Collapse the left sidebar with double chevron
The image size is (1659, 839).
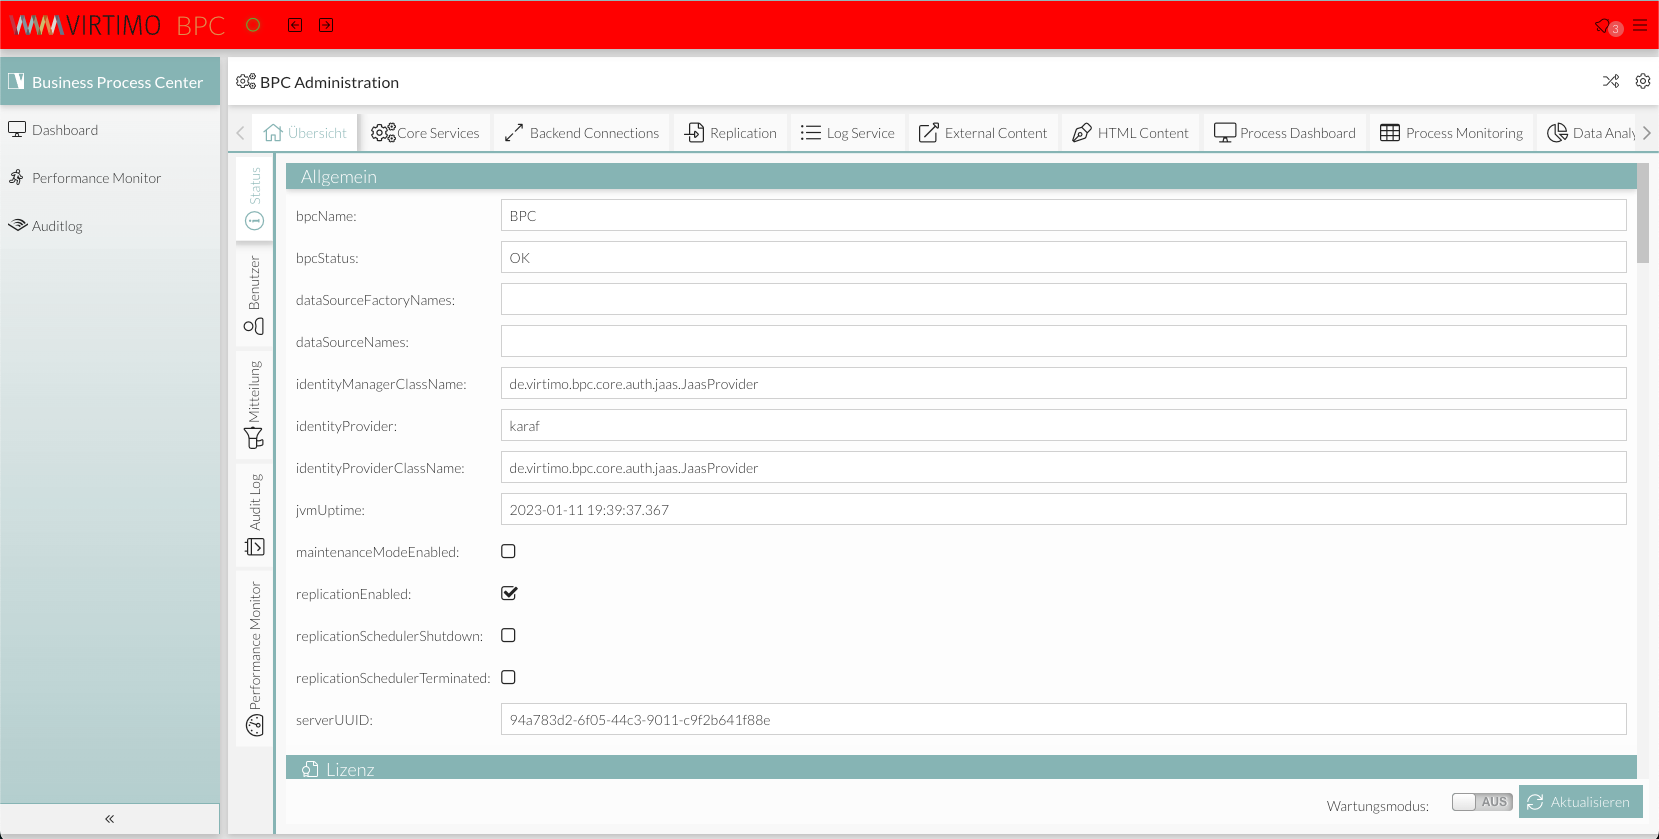pyautogui.click(x=109, y=819)
